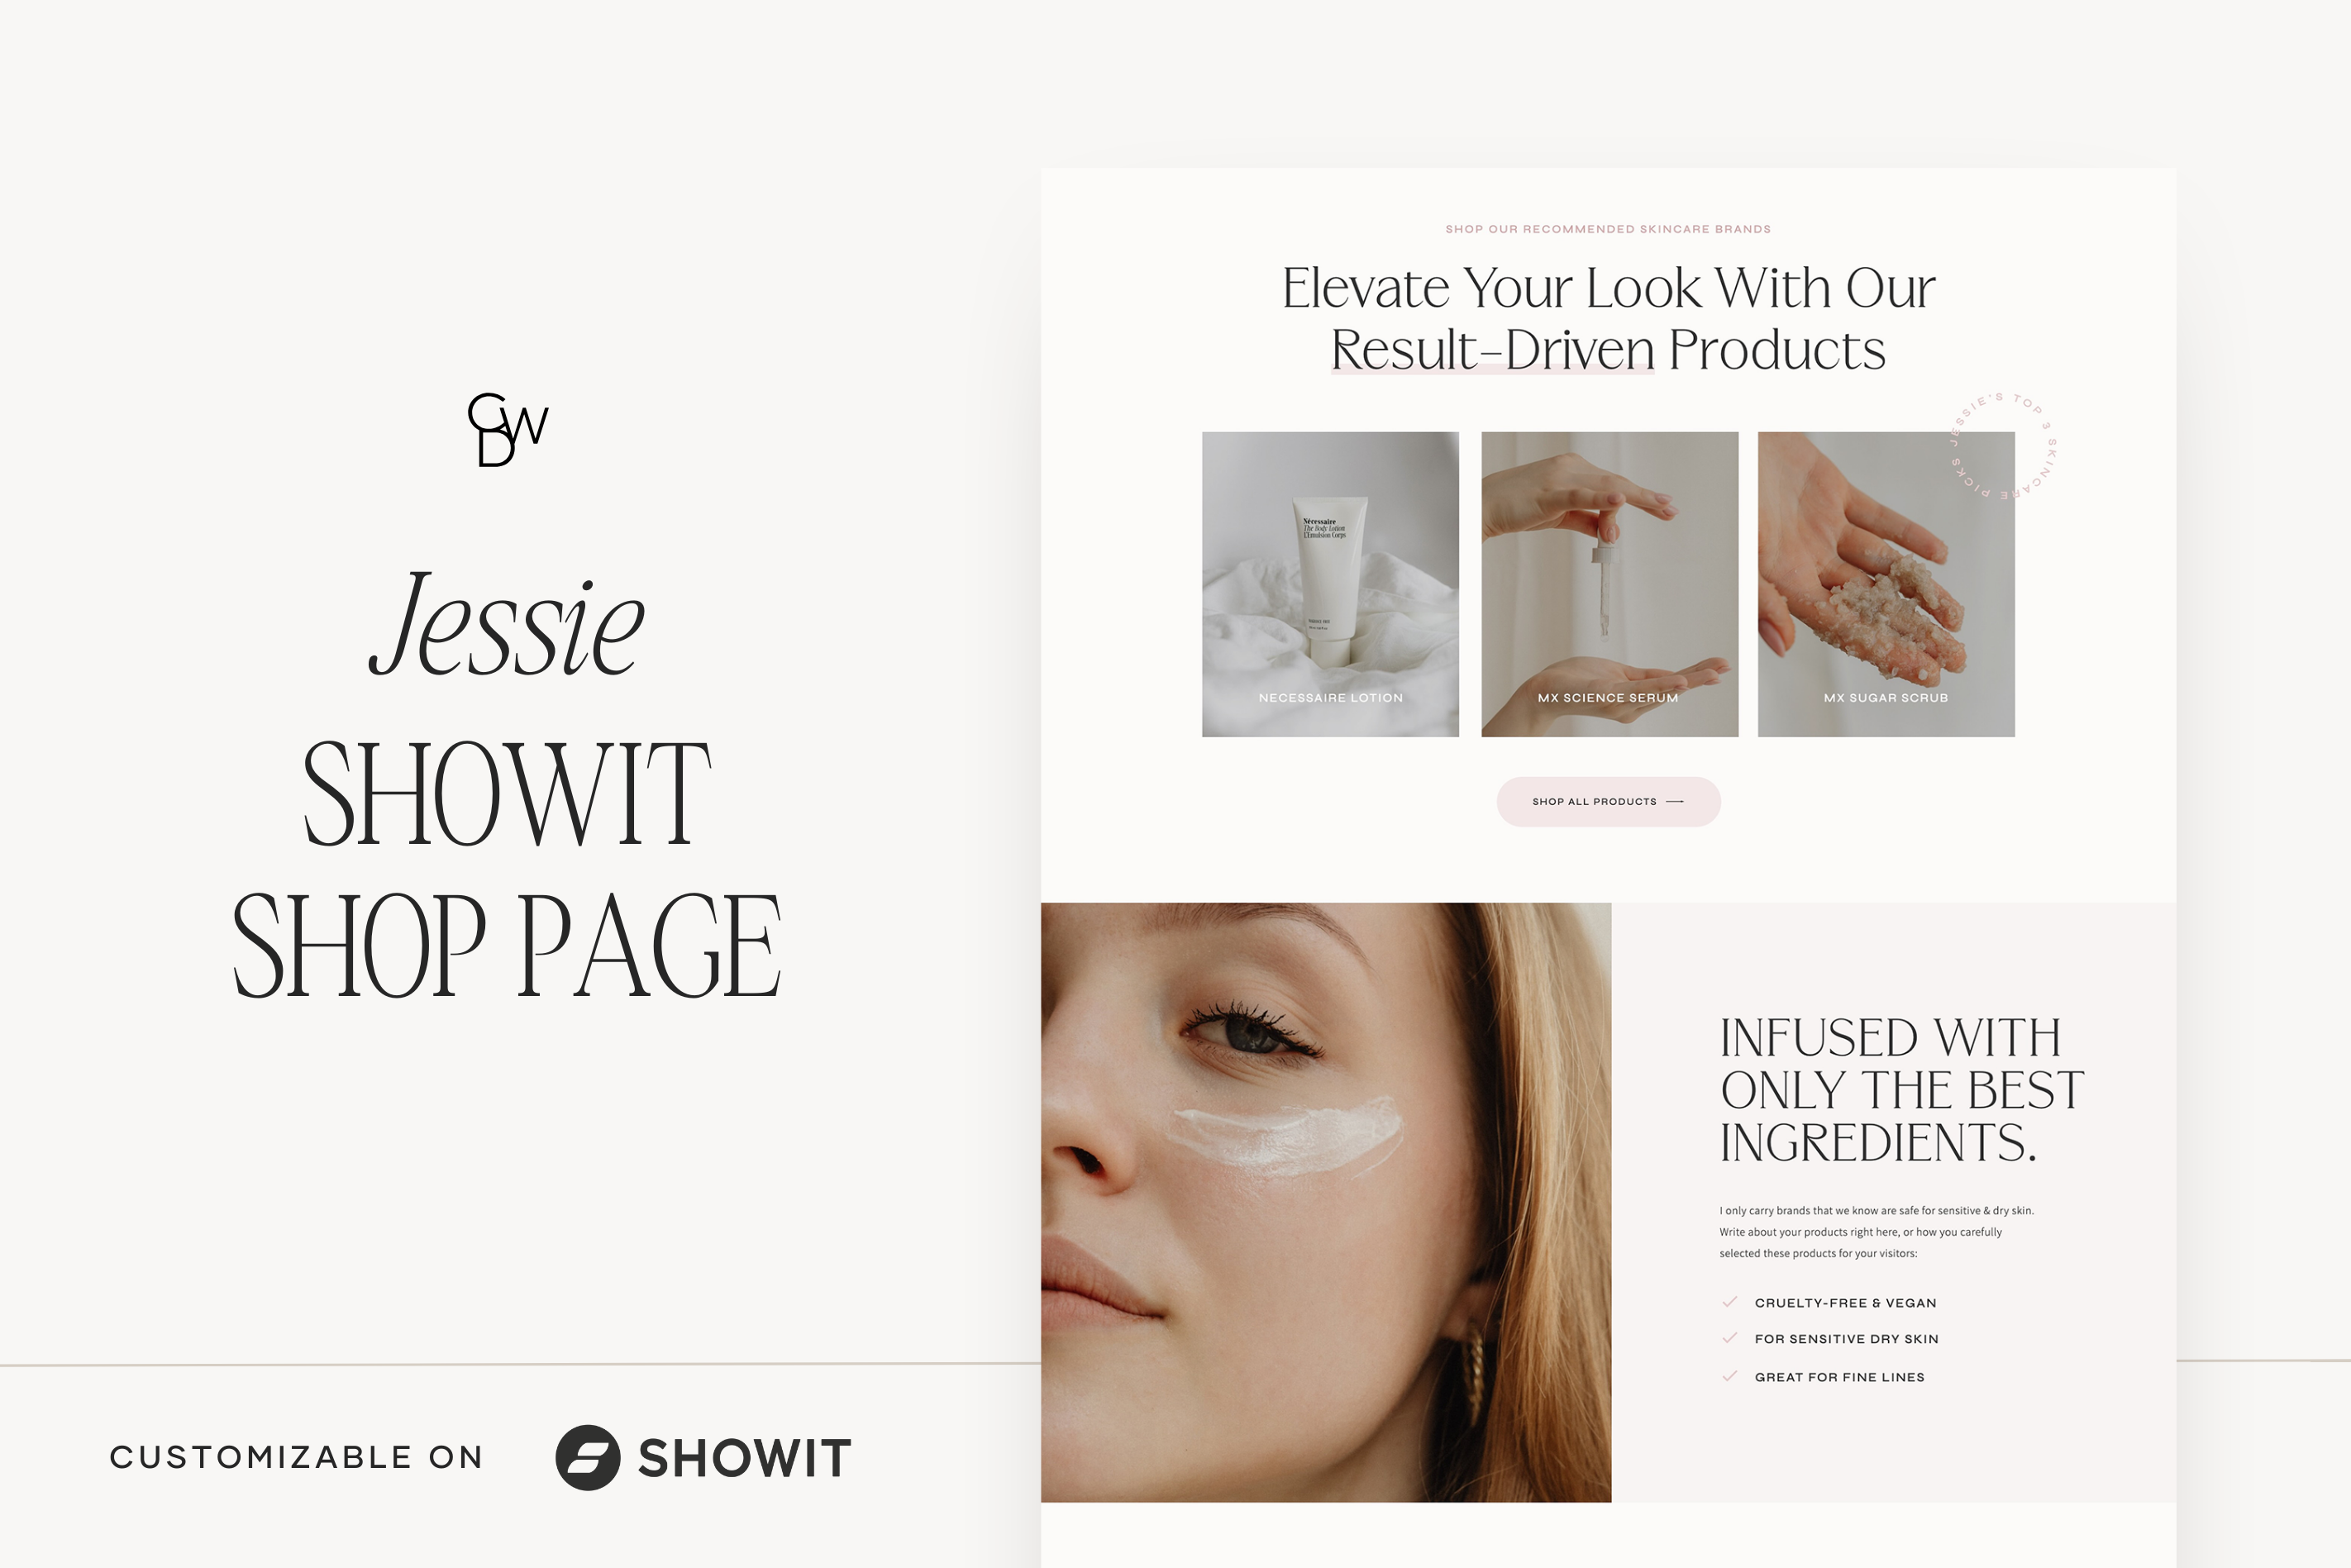Screen dimensions: 2351x1568
Task: Click the Necessaire Lotion caption label
Action: pyautogui.click(x=1330, y=698)
